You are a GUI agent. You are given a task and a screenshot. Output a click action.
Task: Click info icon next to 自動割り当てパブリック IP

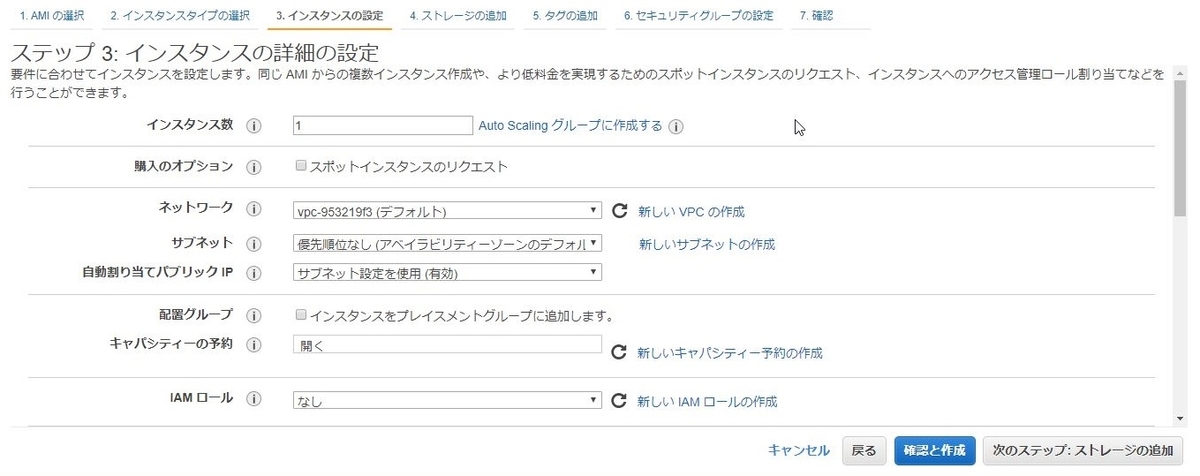coord(253,273)
